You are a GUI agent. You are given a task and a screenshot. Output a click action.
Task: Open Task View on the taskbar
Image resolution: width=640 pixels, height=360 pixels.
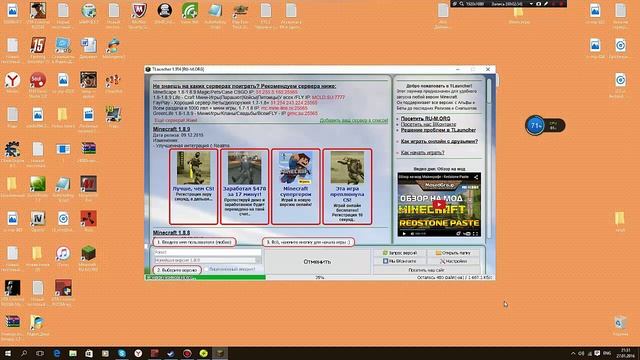point(40,353)
